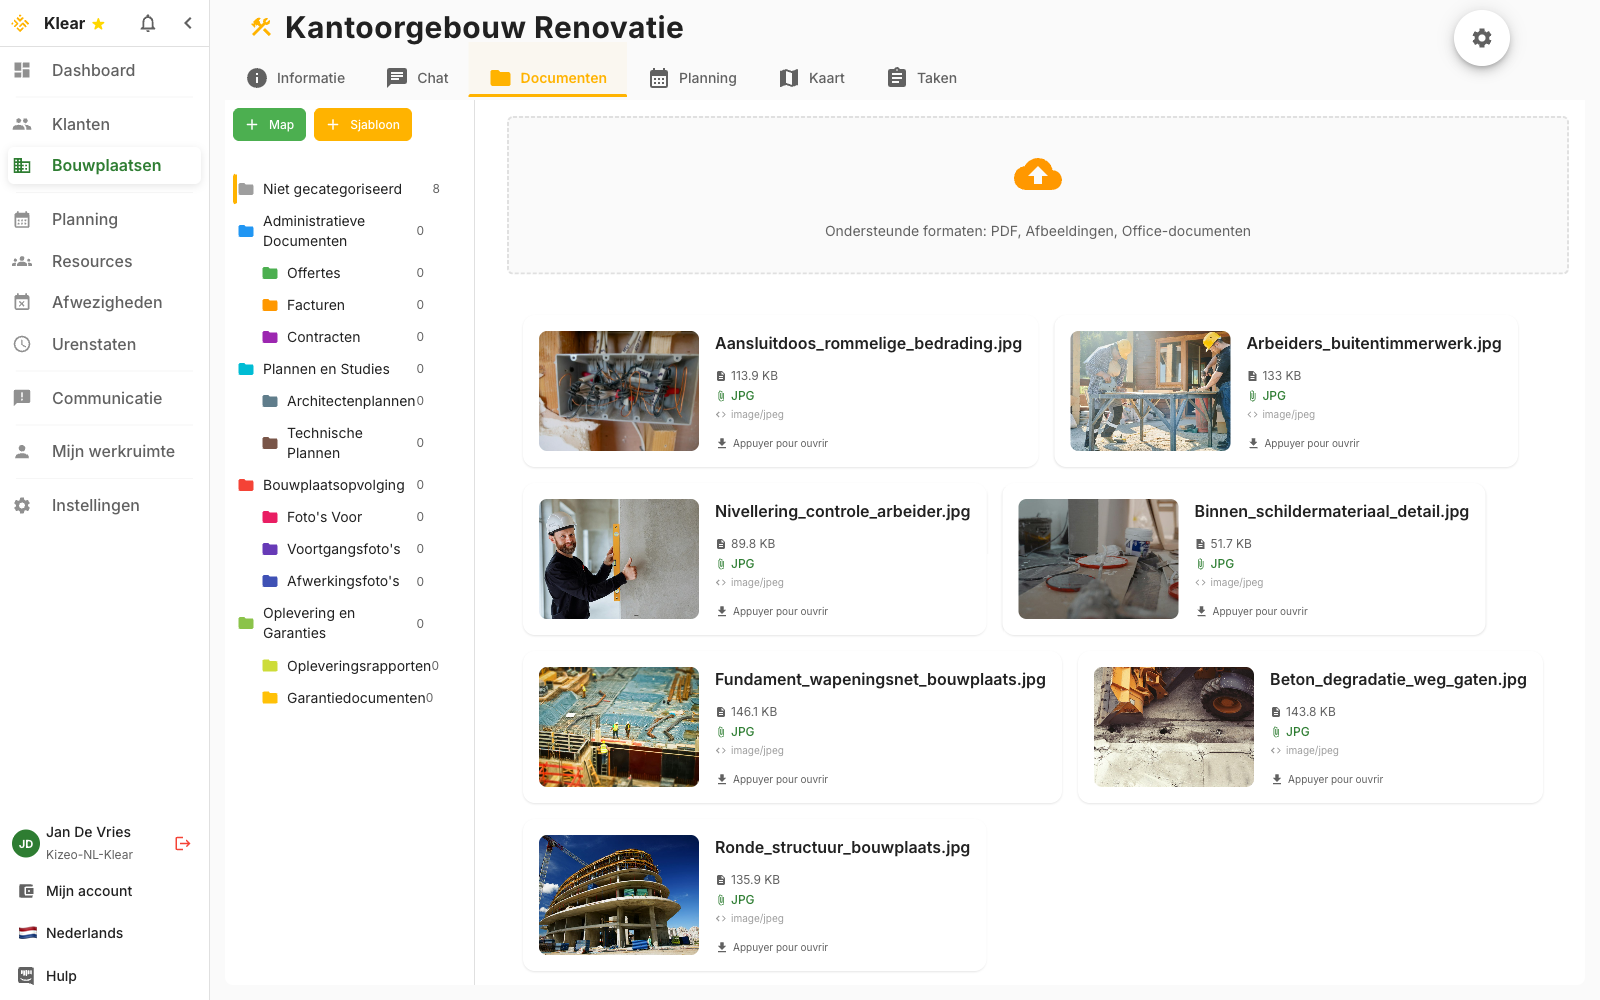Open Klanten from the sidebar
The width and height of the screenshot is (1600, 1000).
[80, 124]
